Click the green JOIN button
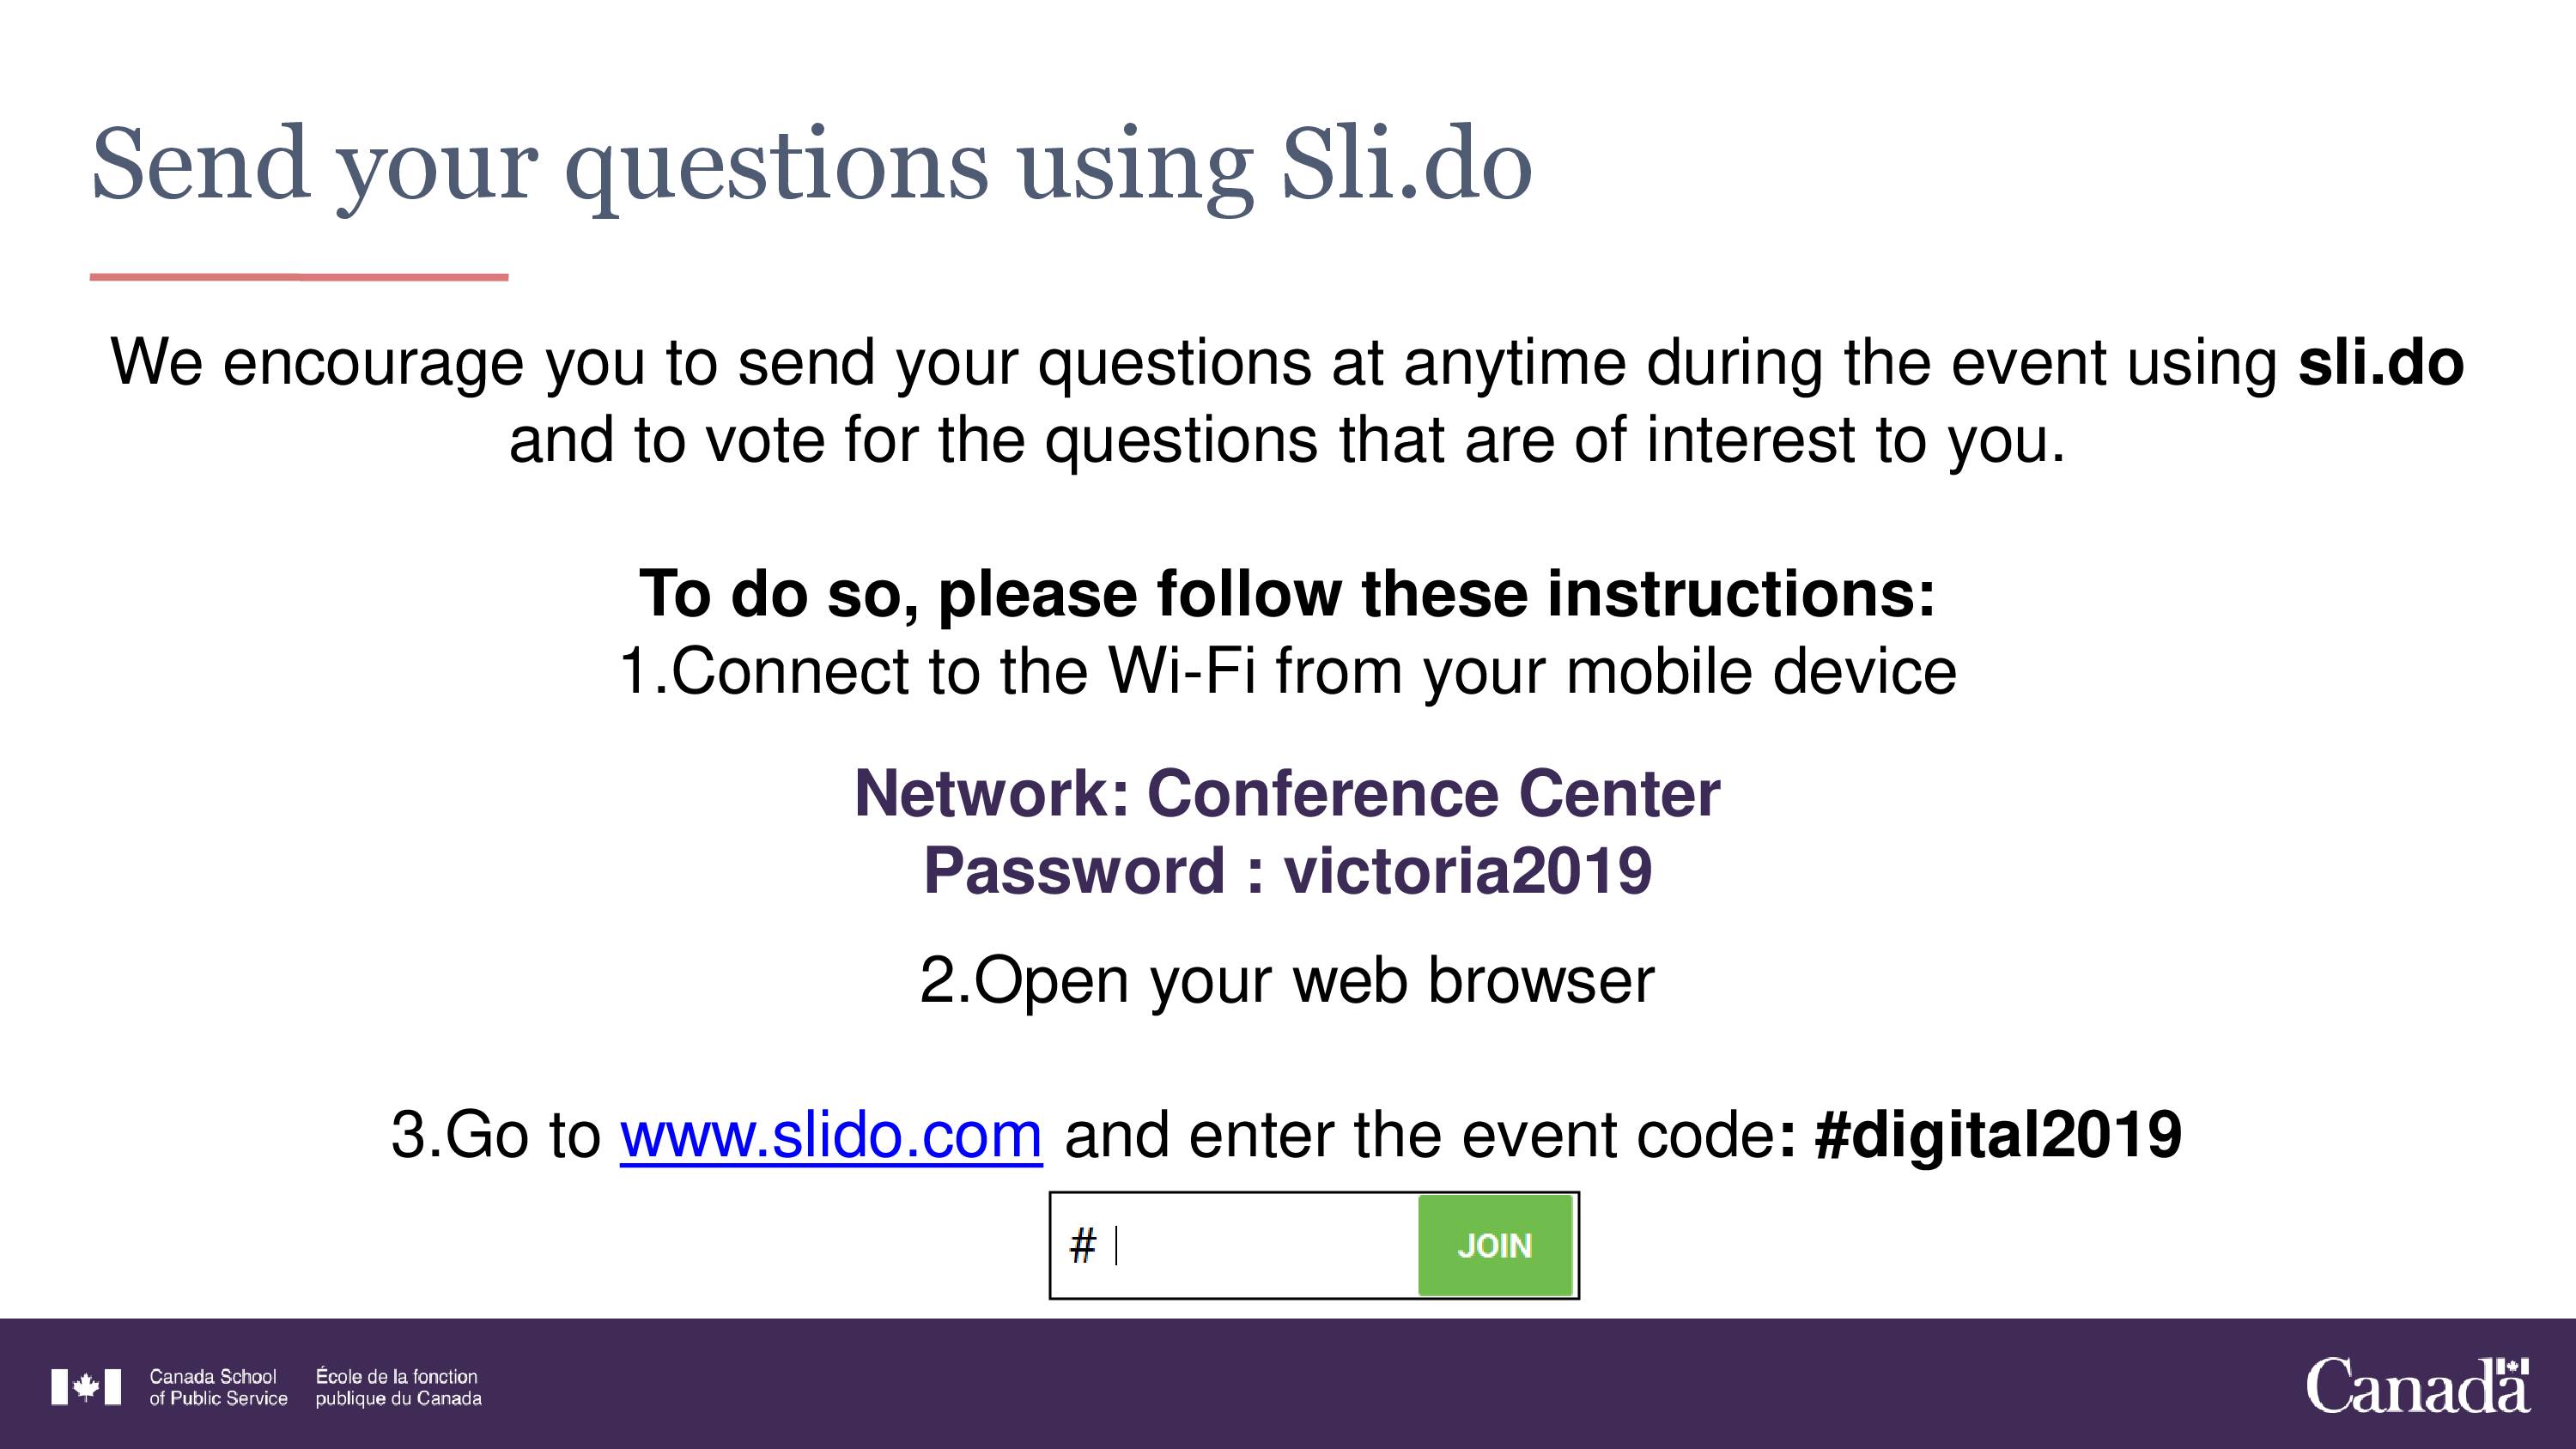Image resolution: width=2576 pixels, height=1449 pixels. [1495, 1245]
